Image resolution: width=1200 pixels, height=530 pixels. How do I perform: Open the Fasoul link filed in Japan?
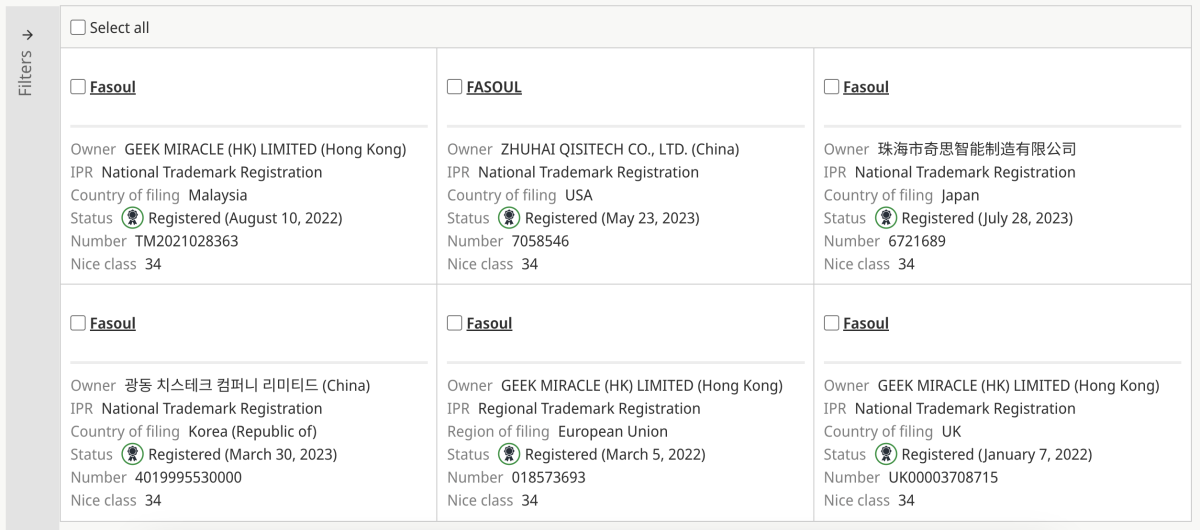tap(866, 87)
